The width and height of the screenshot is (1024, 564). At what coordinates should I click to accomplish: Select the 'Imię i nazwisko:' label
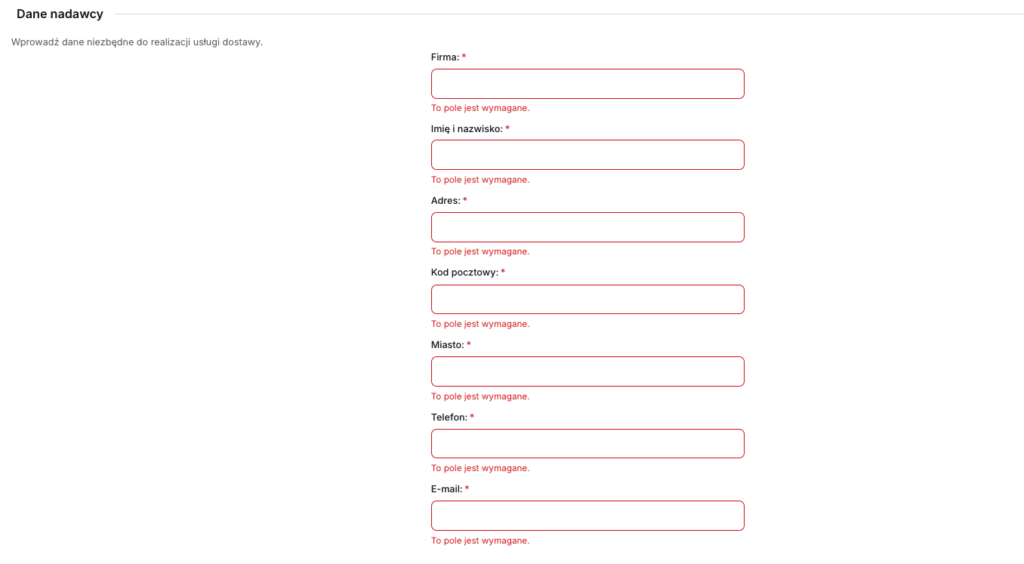(x=466, y=129)
